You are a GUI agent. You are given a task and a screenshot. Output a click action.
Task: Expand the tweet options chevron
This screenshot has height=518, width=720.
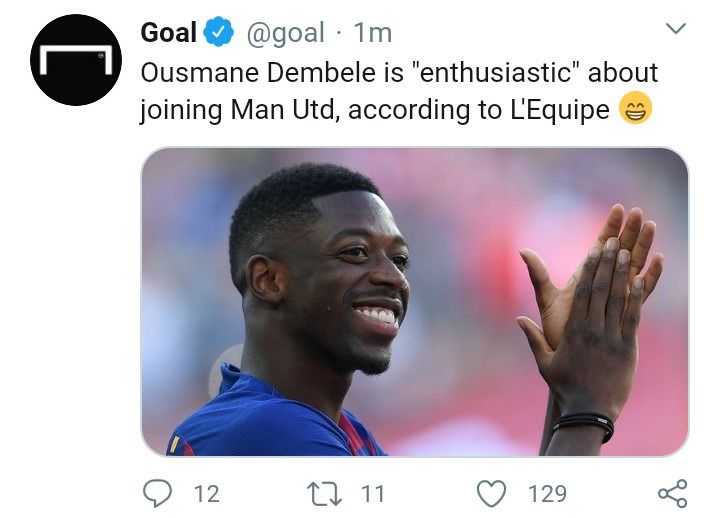click(676, 30)
